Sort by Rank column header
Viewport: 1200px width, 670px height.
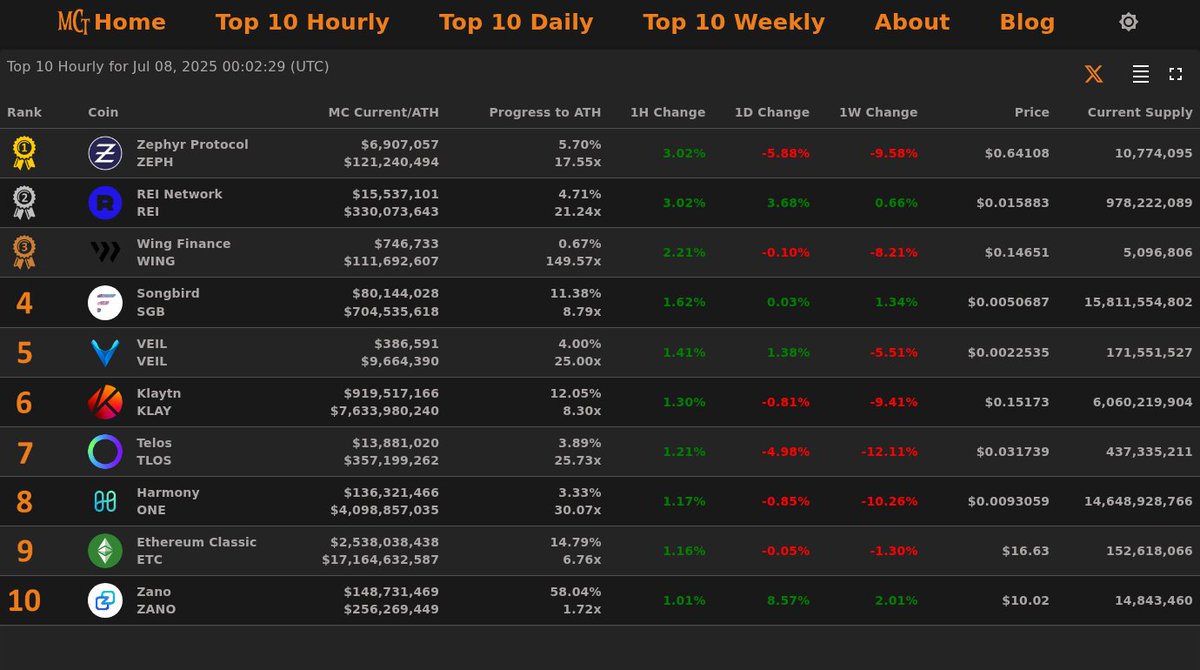pyautogui.click(x=24, y=113)
